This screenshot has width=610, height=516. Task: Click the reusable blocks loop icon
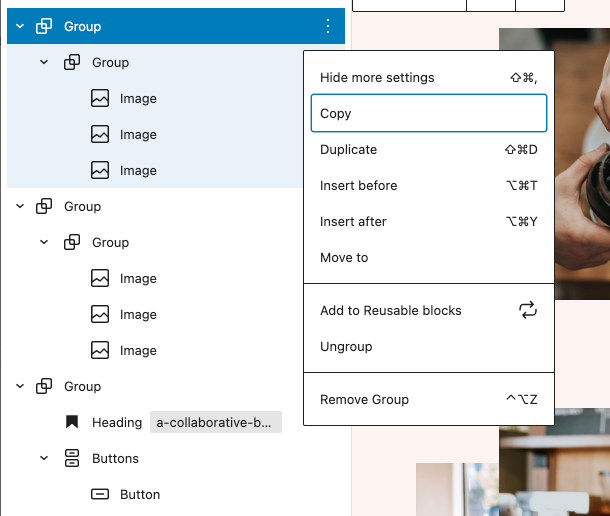point(528,310)
